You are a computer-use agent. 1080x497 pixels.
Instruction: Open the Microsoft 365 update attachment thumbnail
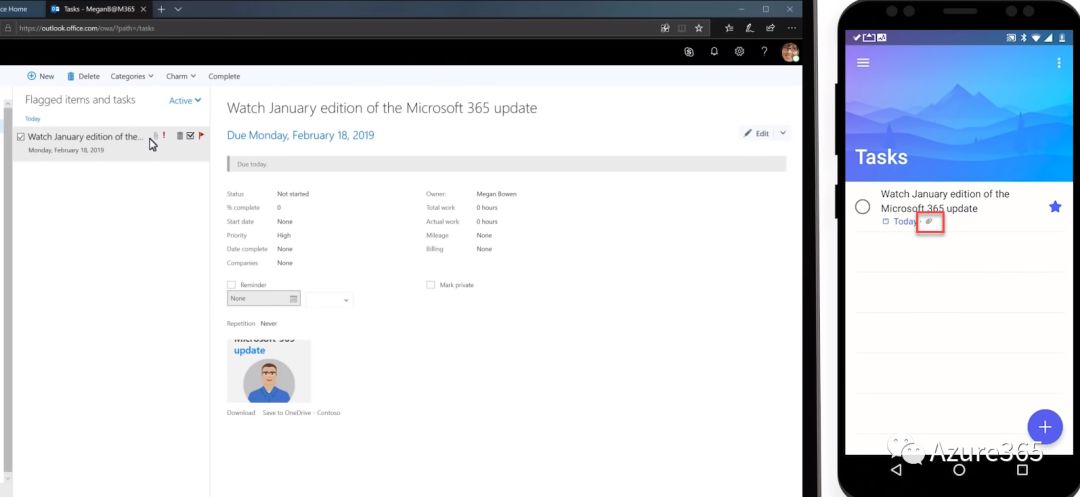tap(268, 371)
